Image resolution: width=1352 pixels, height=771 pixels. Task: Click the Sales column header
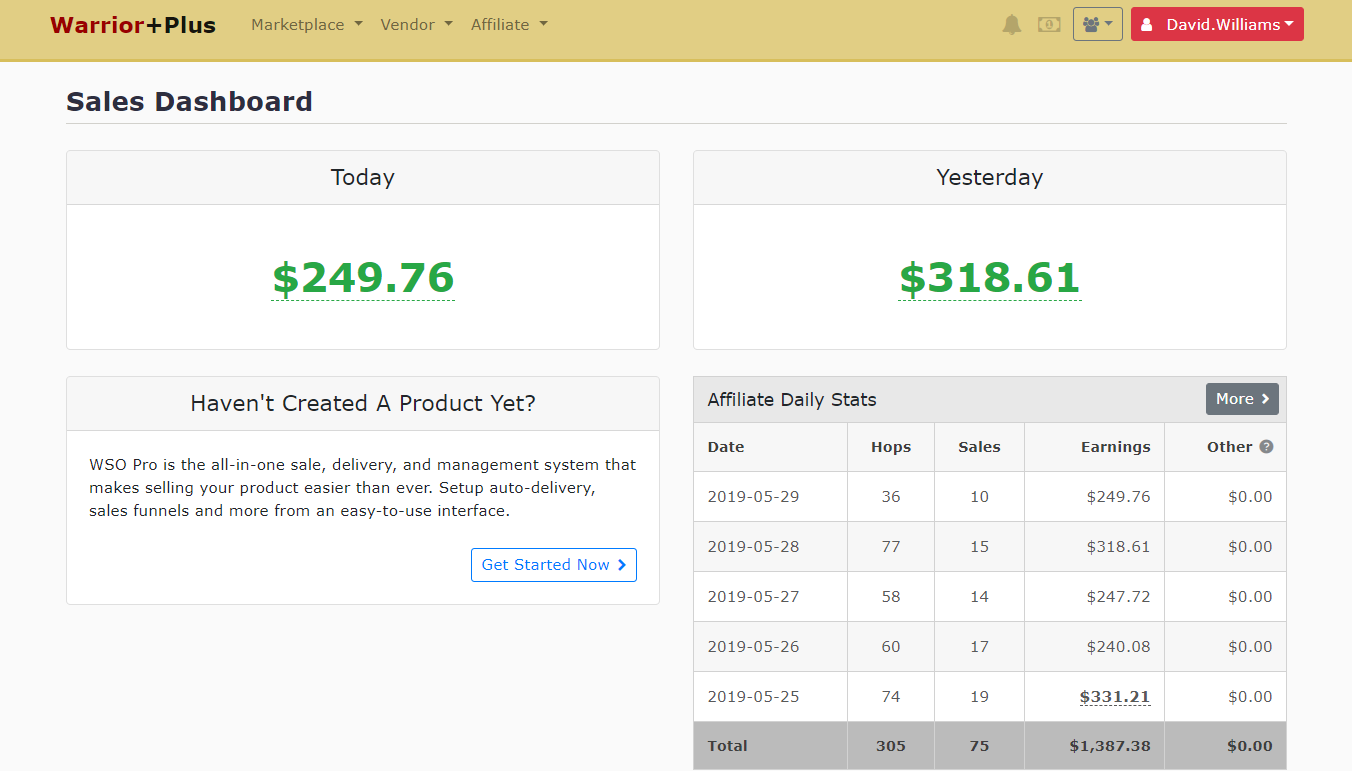[x=978, y=447]
